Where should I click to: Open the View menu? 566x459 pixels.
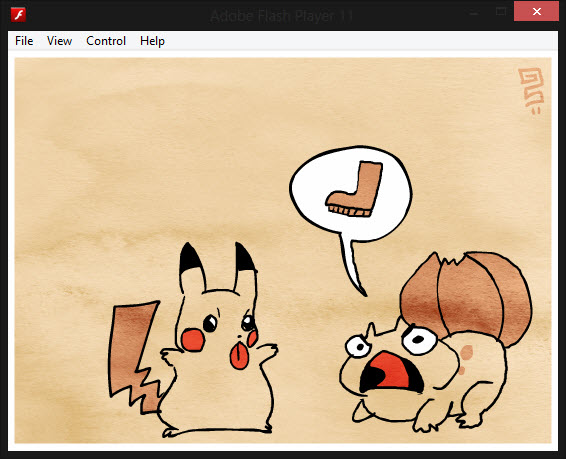[59, 41]
